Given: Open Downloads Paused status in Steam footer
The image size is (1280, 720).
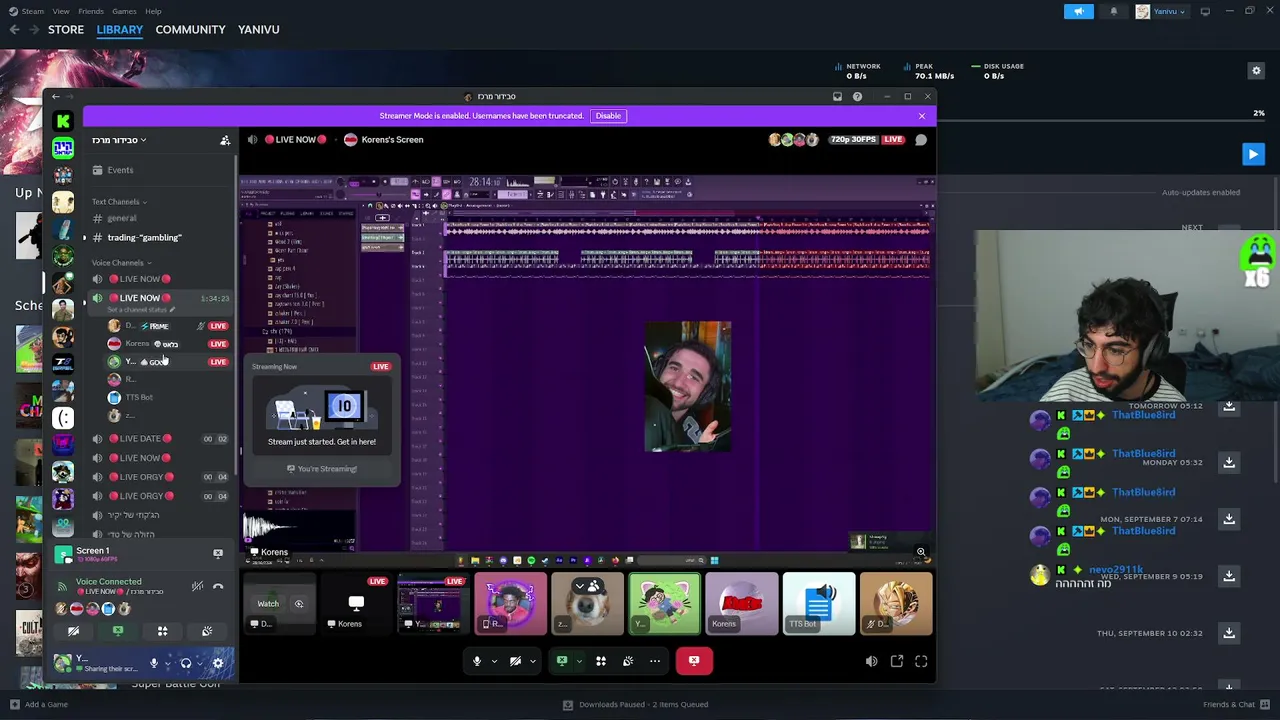Looking at the screenshot, I should [636, 705].
